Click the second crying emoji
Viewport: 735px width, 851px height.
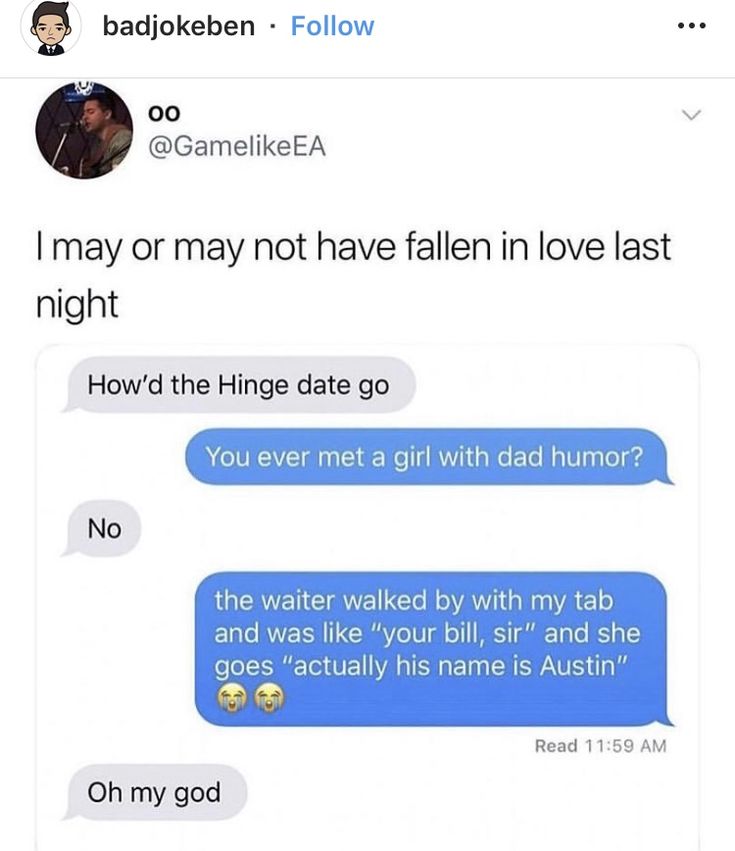[x=269, y=698]
